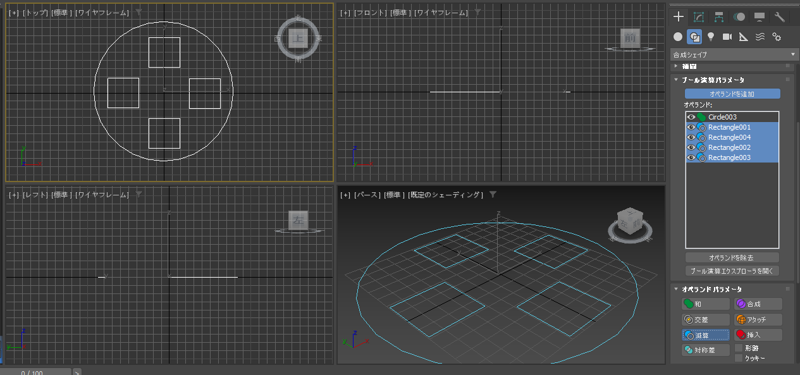Toggle visibility of Circle003 operand
The height and width of the screenshot is (375, 800).
[x=691, y=117]
